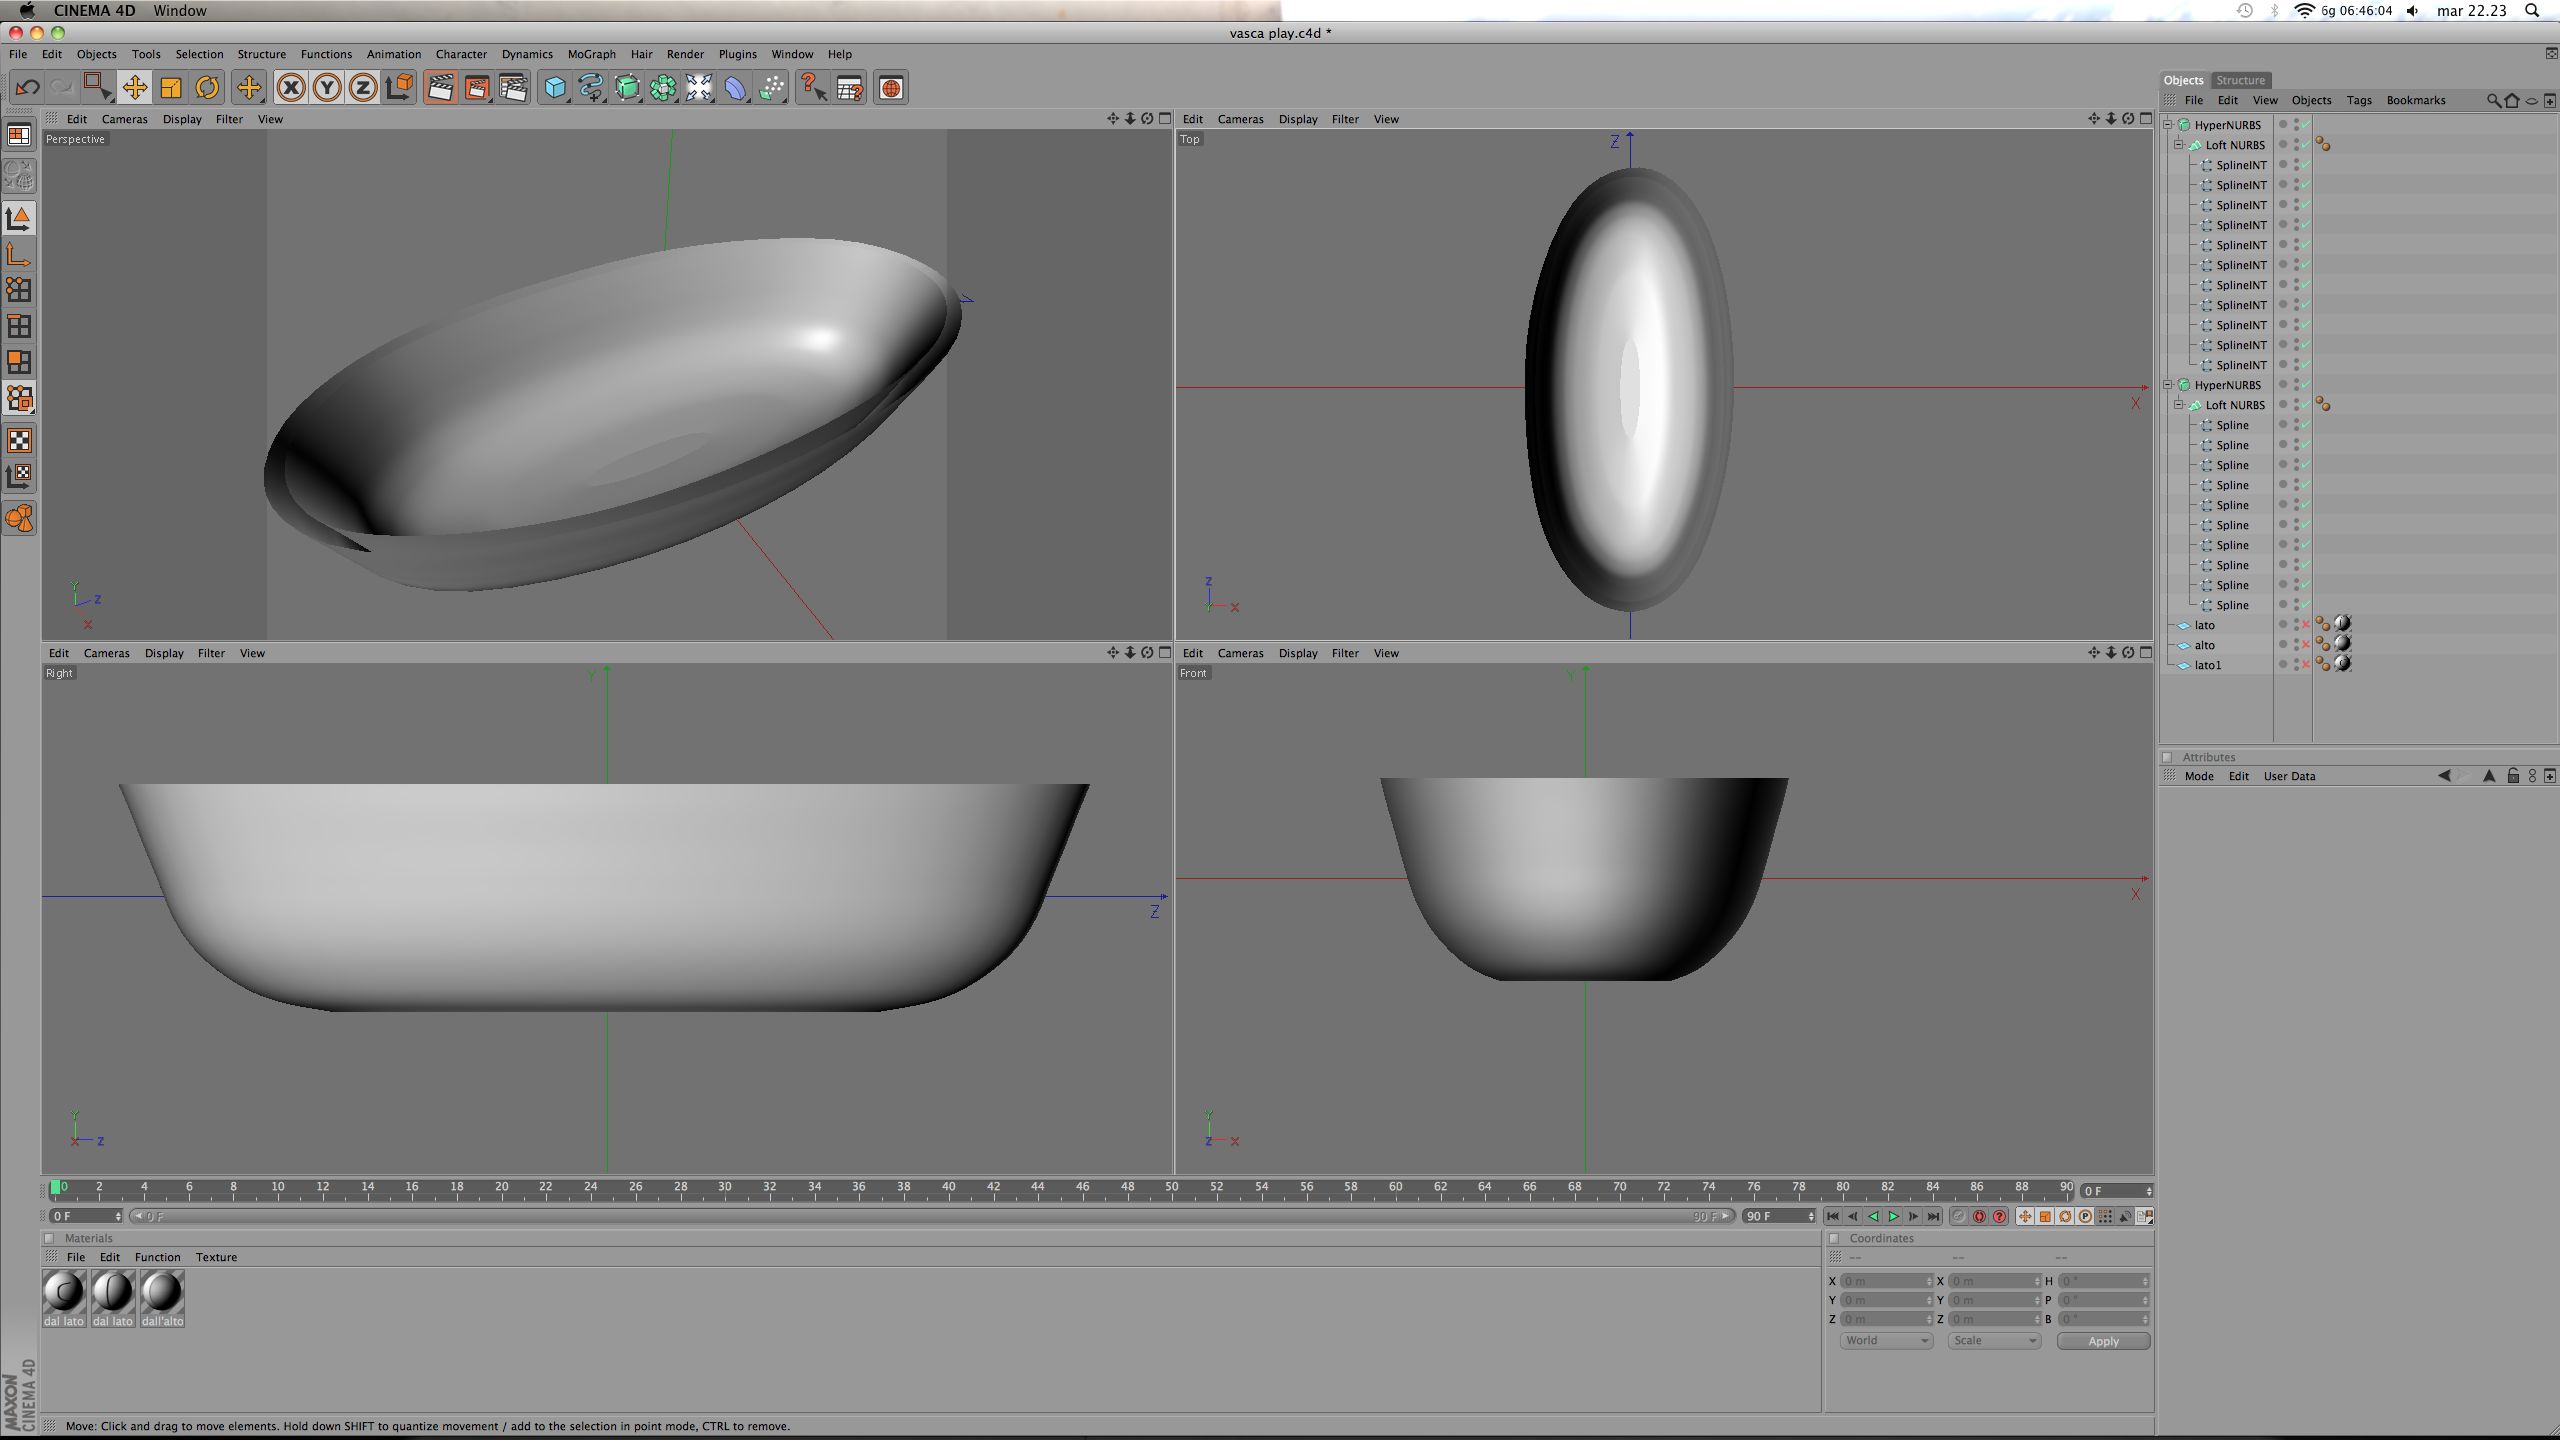The height and width of the screenshot is (1440, 2560).
Task: Toggle the X axis lock
Action: [x=291, y=88]
